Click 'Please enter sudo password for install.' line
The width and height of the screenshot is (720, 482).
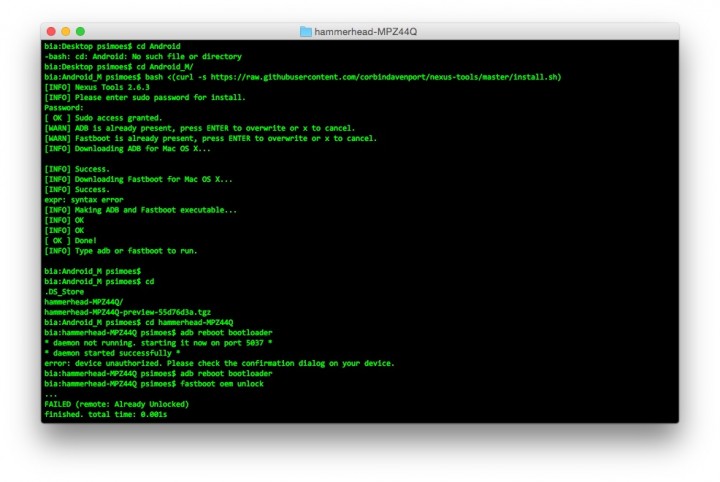tap(145, 97)
